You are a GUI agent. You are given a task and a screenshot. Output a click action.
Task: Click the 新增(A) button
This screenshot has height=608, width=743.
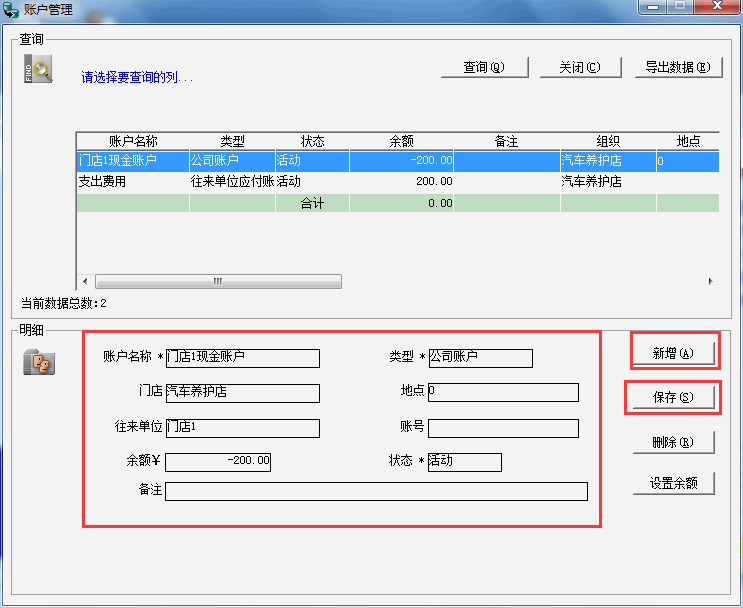[673, 354]
